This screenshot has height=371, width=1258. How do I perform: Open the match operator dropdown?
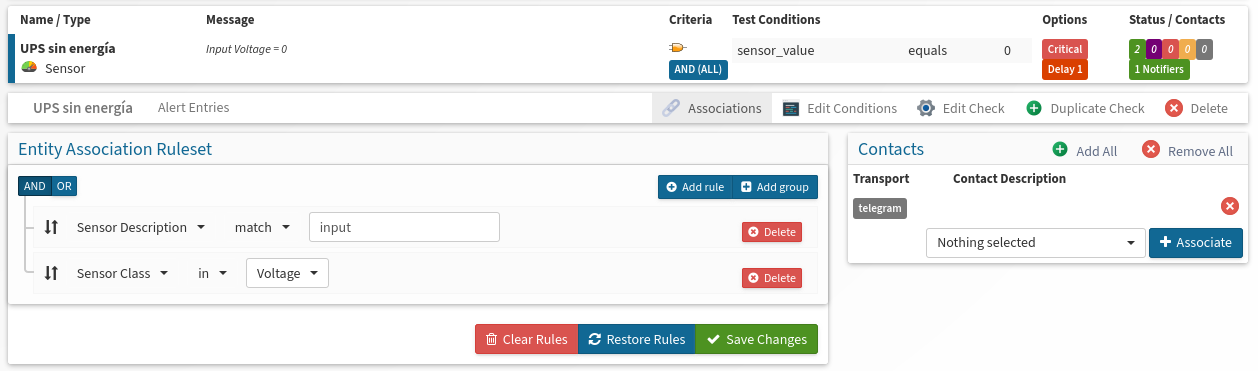coord(262,227)
